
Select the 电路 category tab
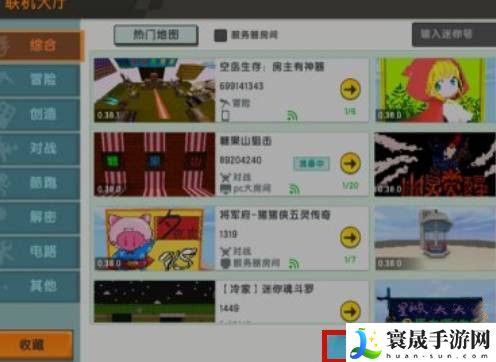pyautogui.click(x=40, y=252)
